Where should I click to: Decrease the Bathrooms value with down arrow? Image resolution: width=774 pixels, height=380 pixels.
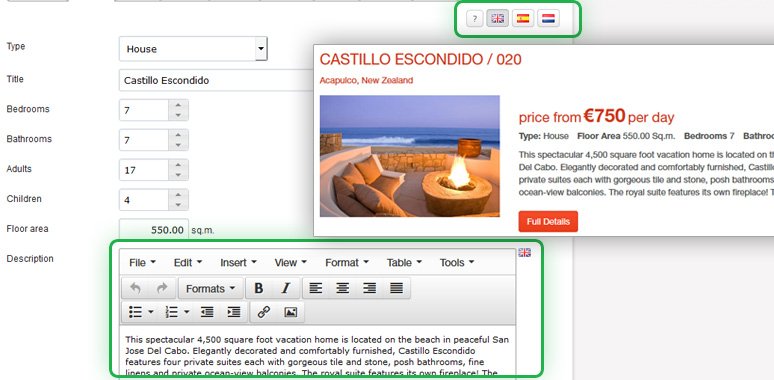tap(178, 145)
